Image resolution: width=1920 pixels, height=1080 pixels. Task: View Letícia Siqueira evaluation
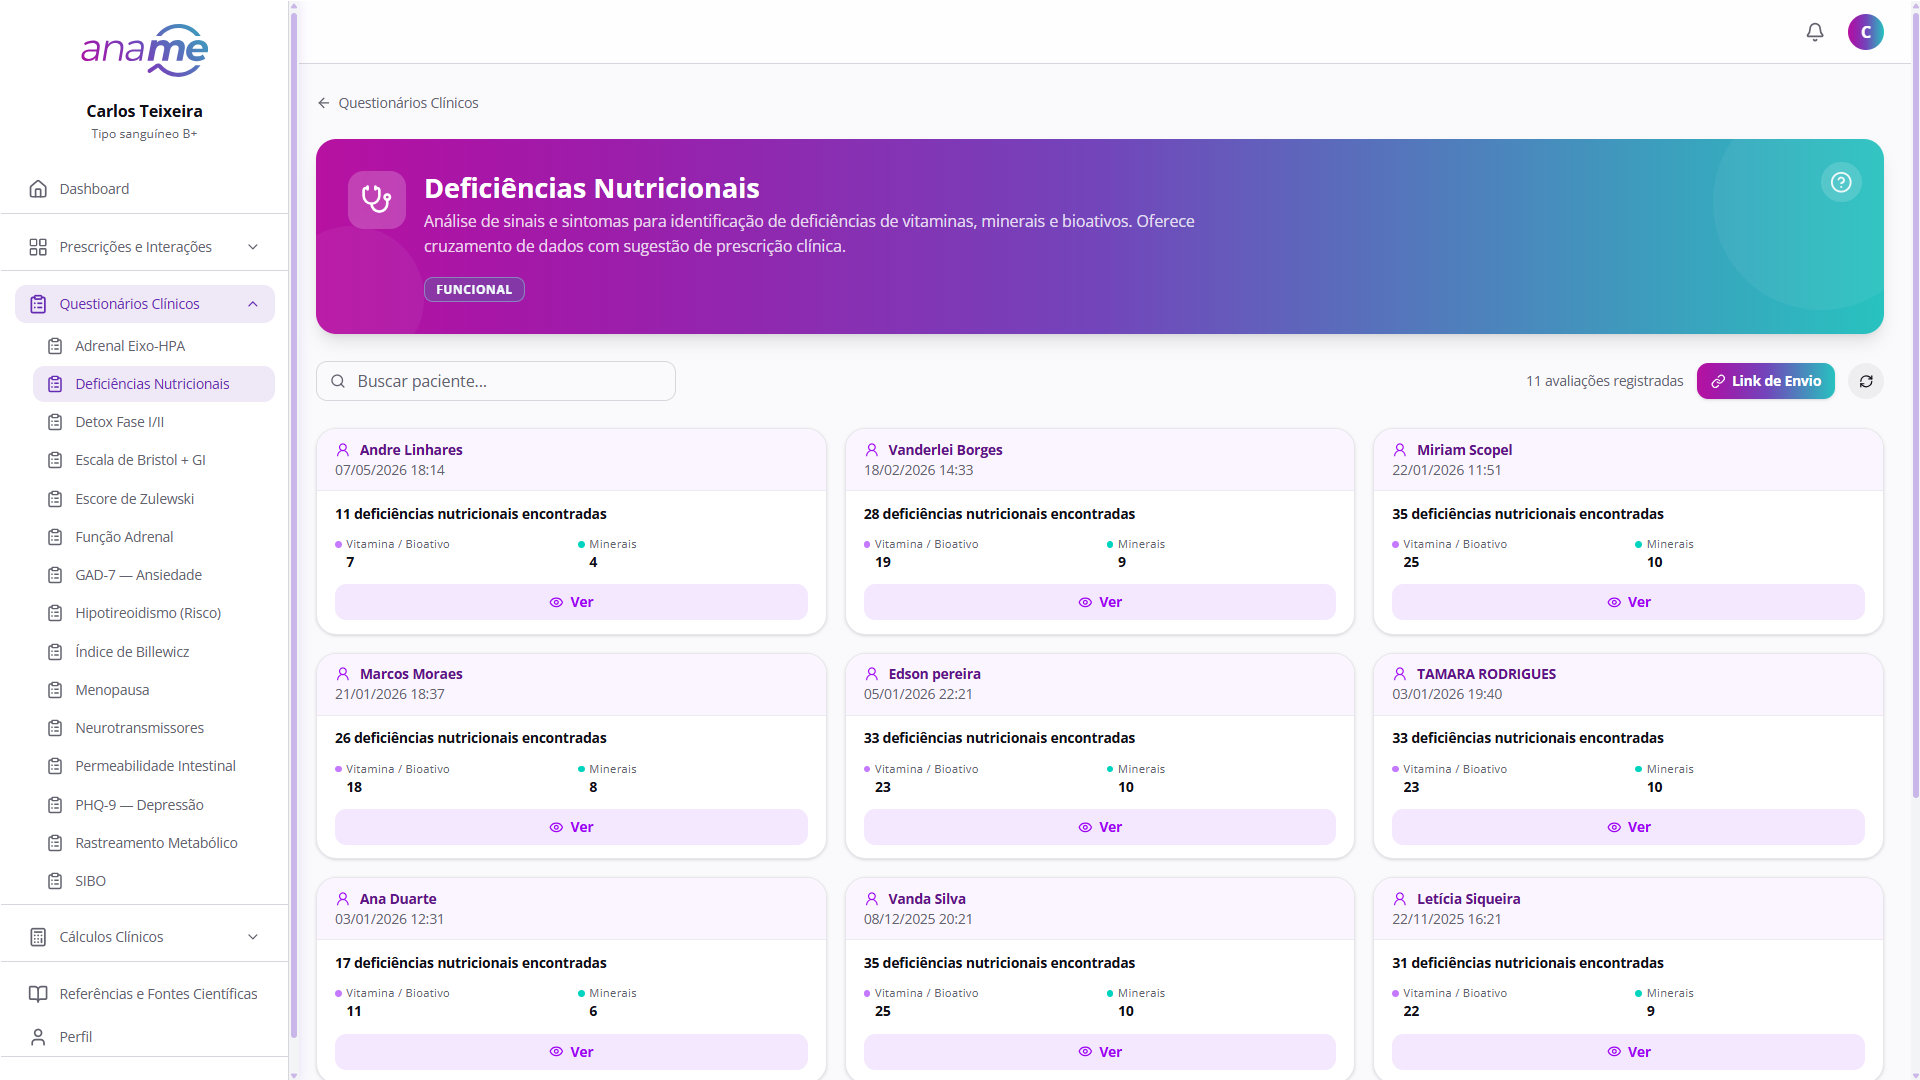pyautogui.click(x=1628, y=1052)
